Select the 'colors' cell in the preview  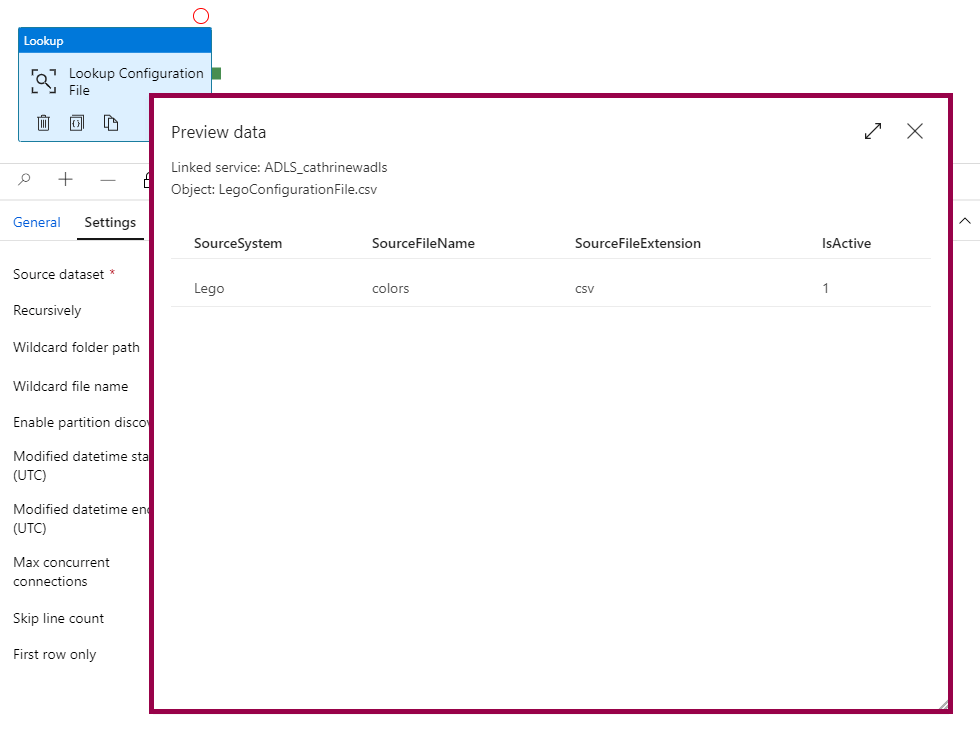click(x=390, y=288)
